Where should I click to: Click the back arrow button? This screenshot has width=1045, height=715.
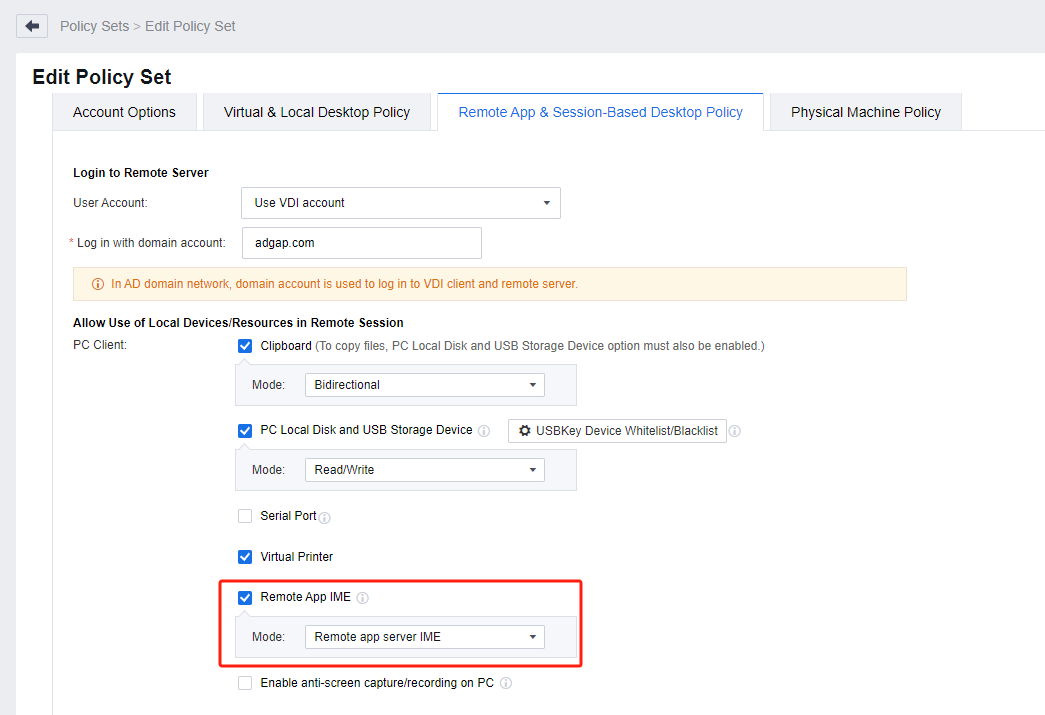pos(32,26)
